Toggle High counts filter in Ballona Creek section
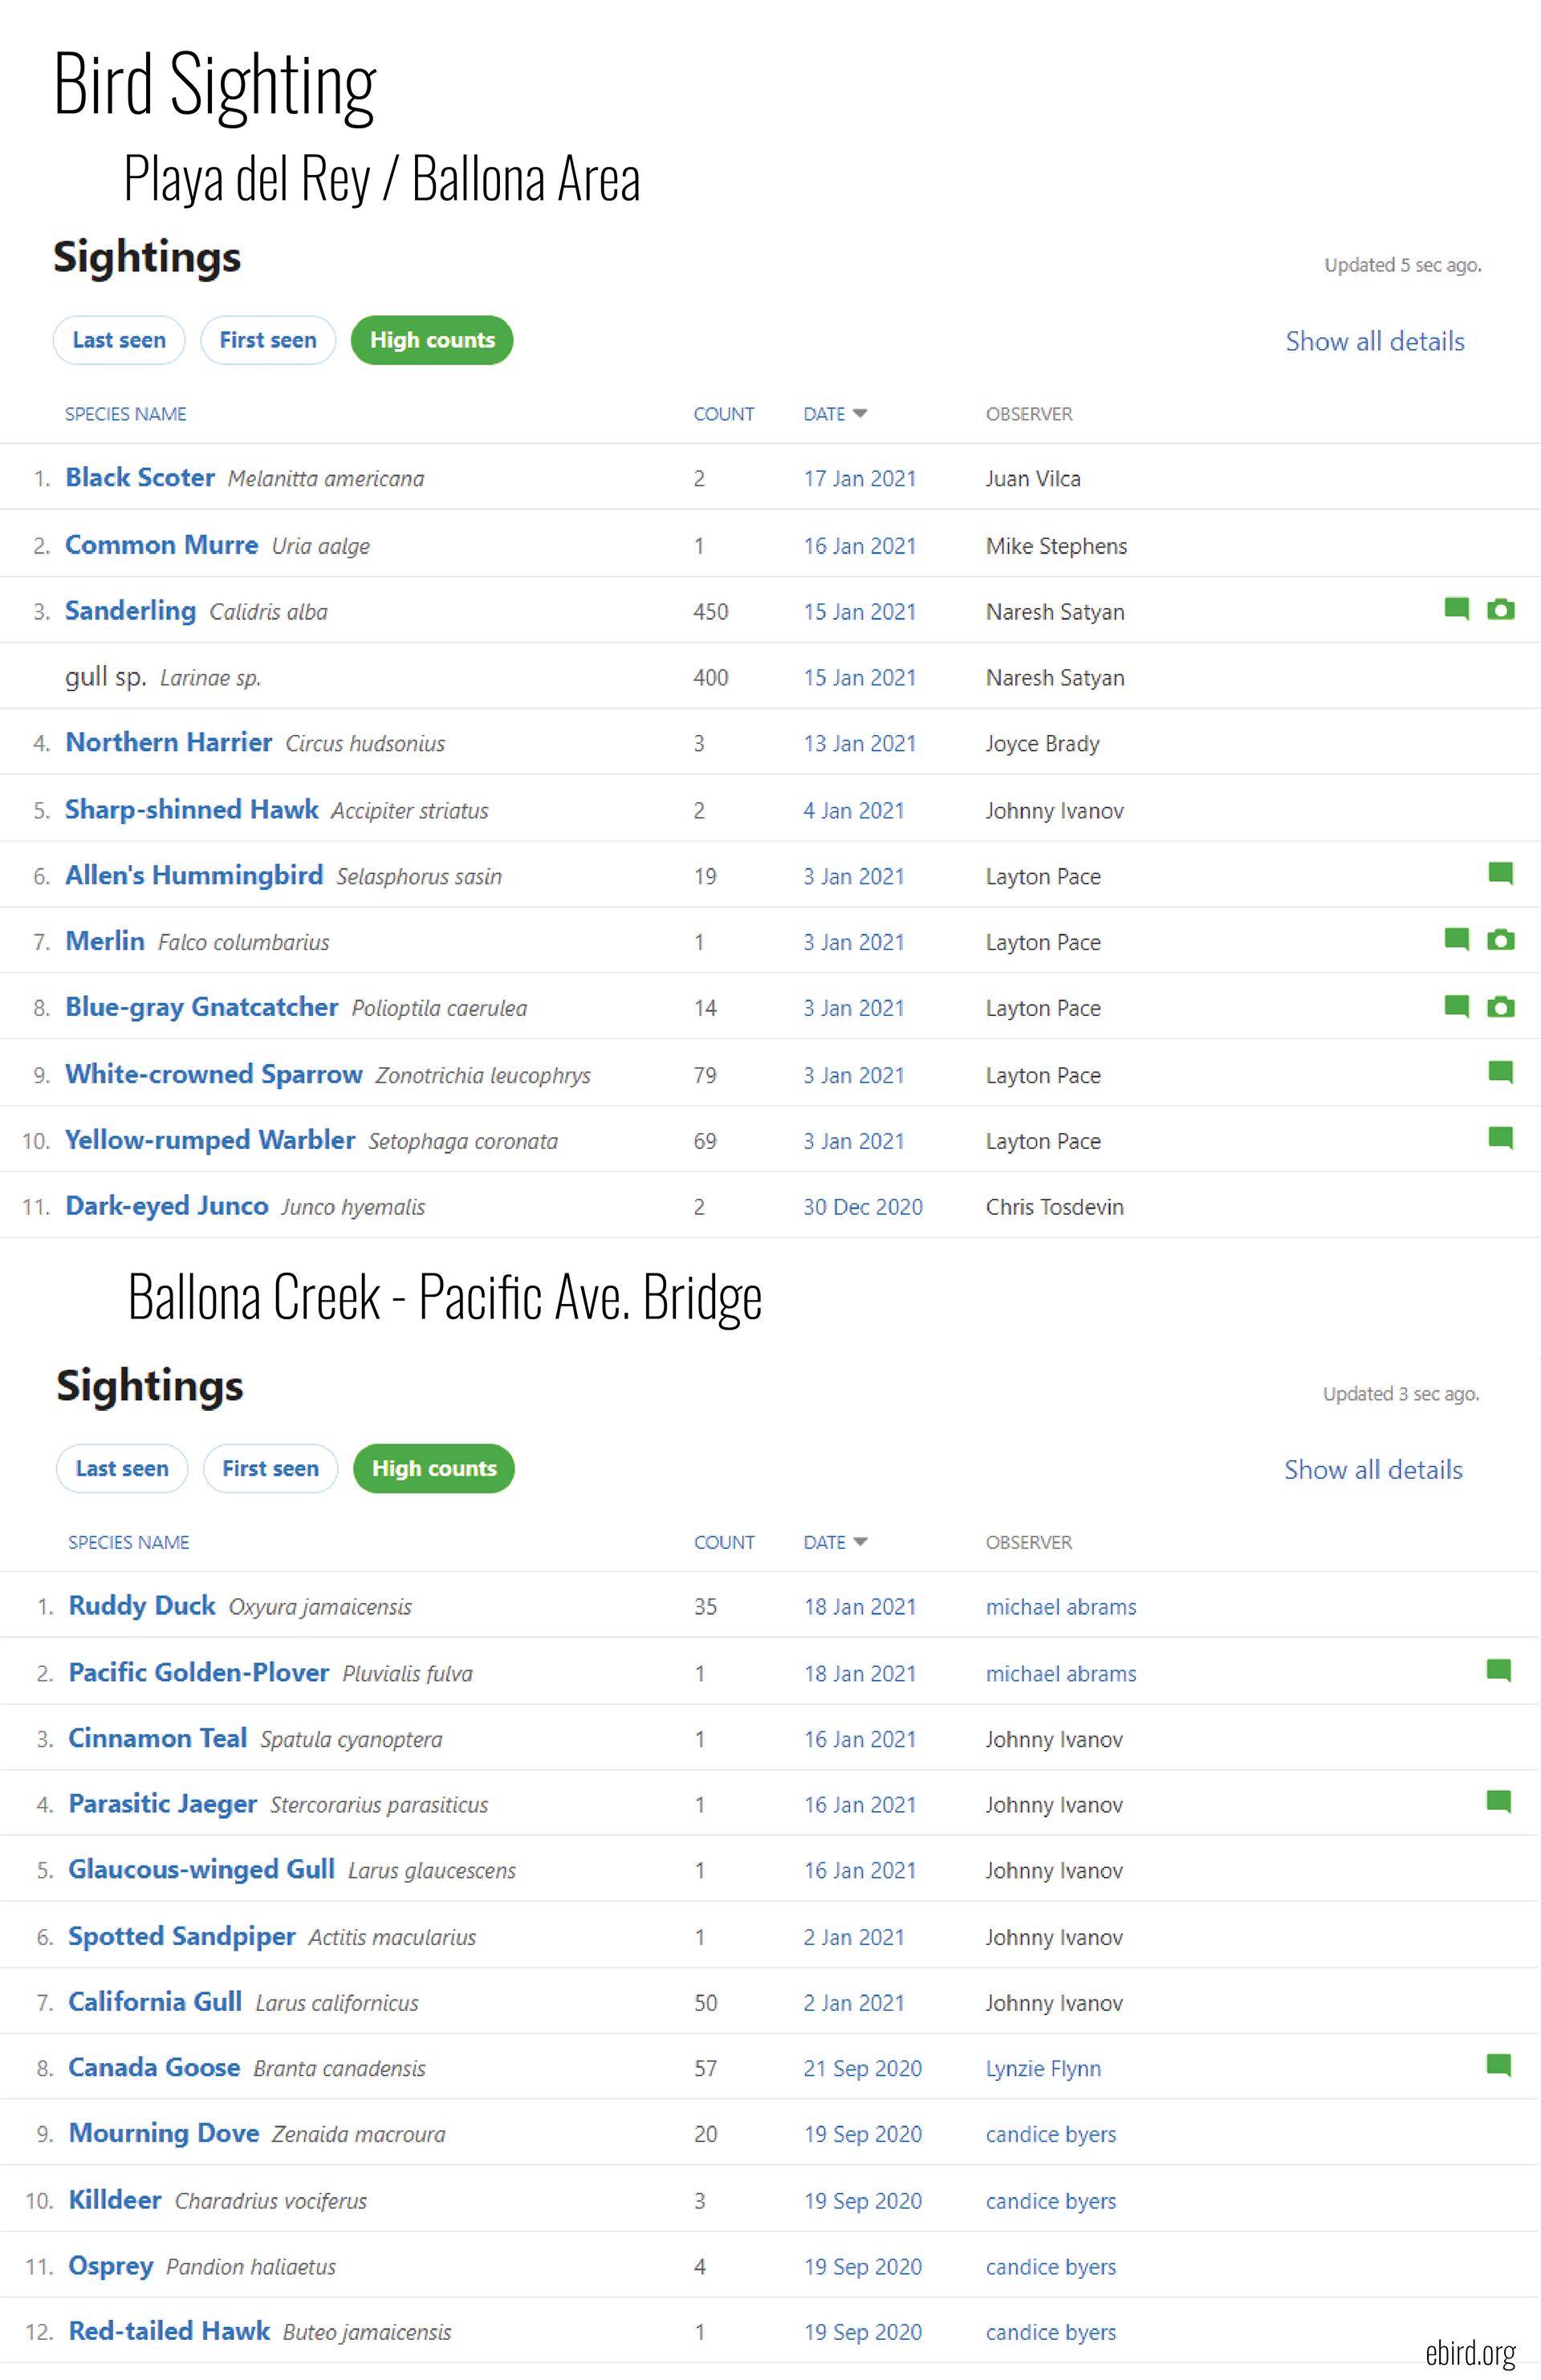This screenshot has width=1541, height=2380. [x=434, y=1468]
